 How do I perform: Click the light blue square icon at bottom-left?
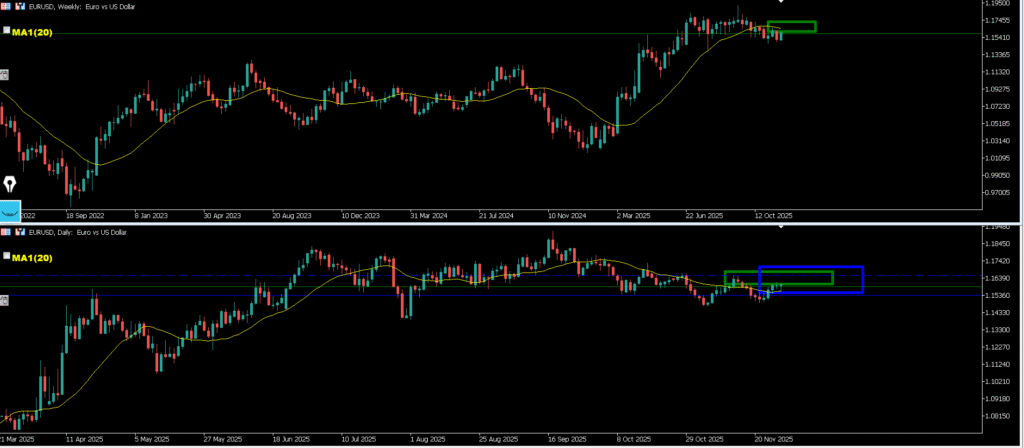click(x=10, y=211)
